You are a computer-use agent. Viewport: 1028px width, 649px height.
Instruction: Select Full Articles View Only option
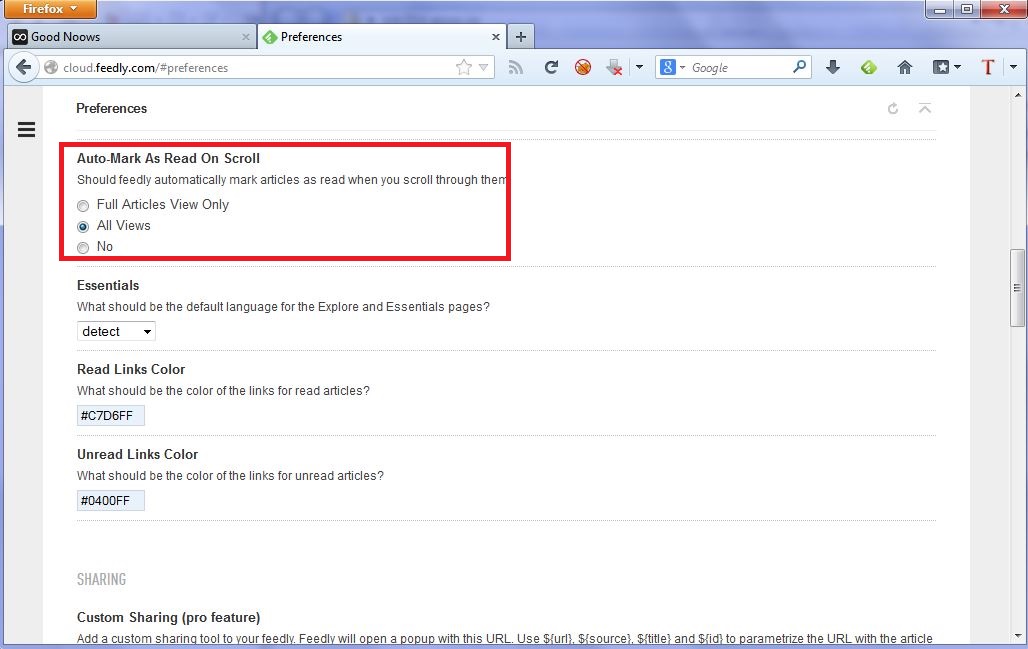click(83, 206)
